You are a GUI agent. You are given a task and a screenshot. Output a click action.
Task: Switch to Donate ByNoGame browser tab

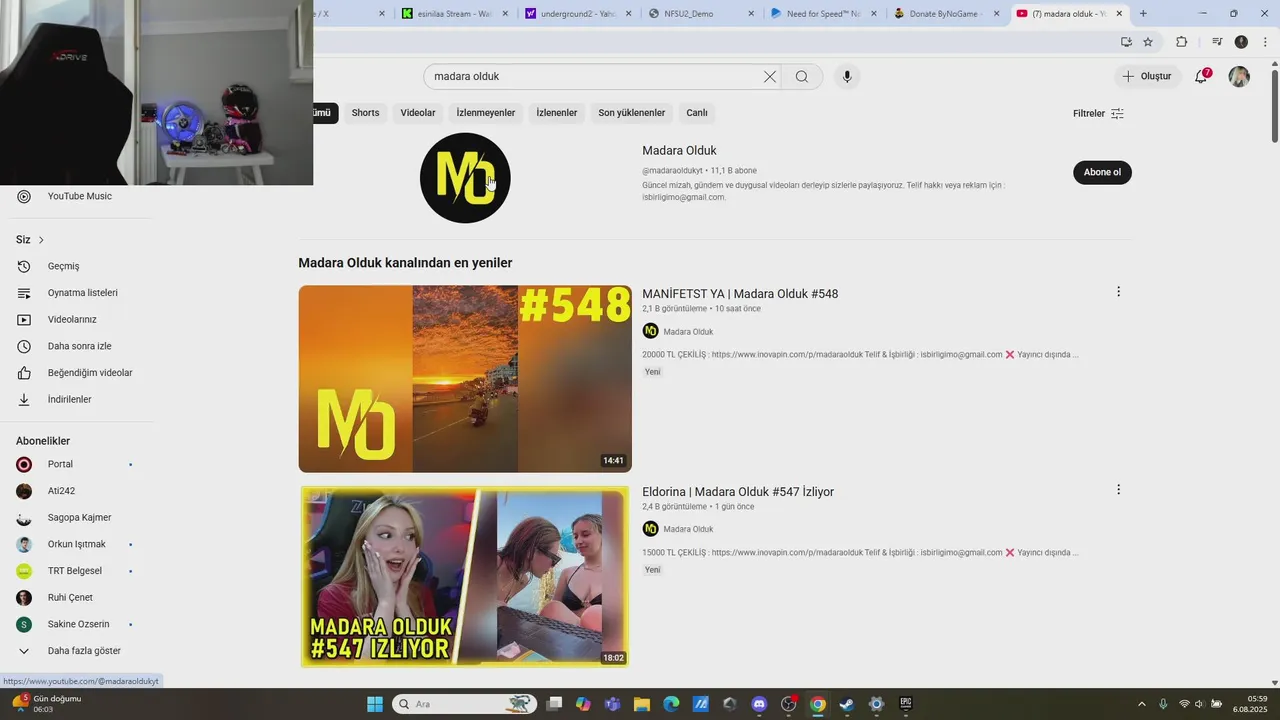940,14
